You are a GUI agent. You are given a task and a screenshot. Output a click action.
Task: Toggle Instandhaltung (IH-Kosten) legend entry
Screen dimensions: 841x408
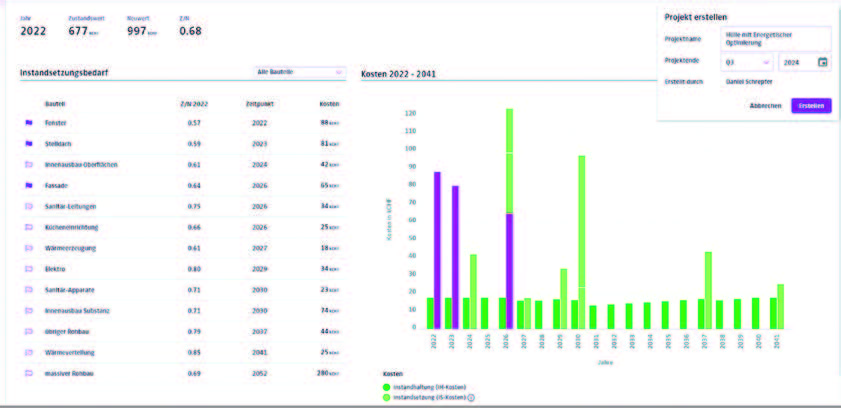(424, 387)
